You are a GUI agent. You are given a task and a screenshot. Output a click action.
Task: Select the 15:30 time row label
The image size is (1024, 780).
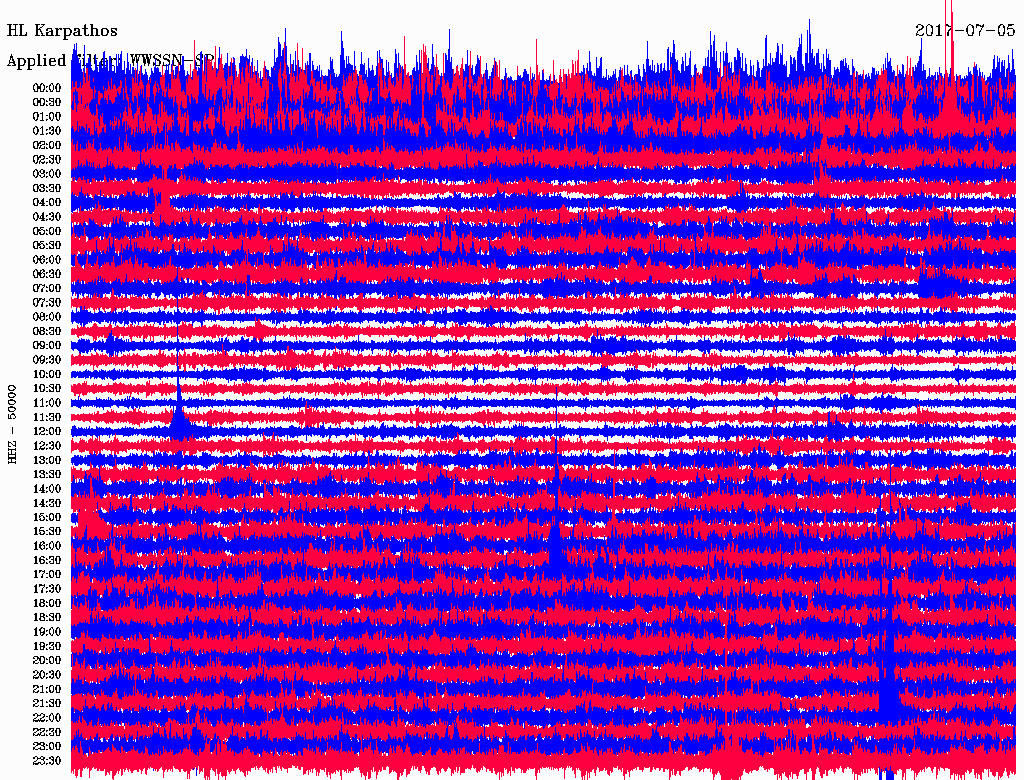(x=47, y=532)
